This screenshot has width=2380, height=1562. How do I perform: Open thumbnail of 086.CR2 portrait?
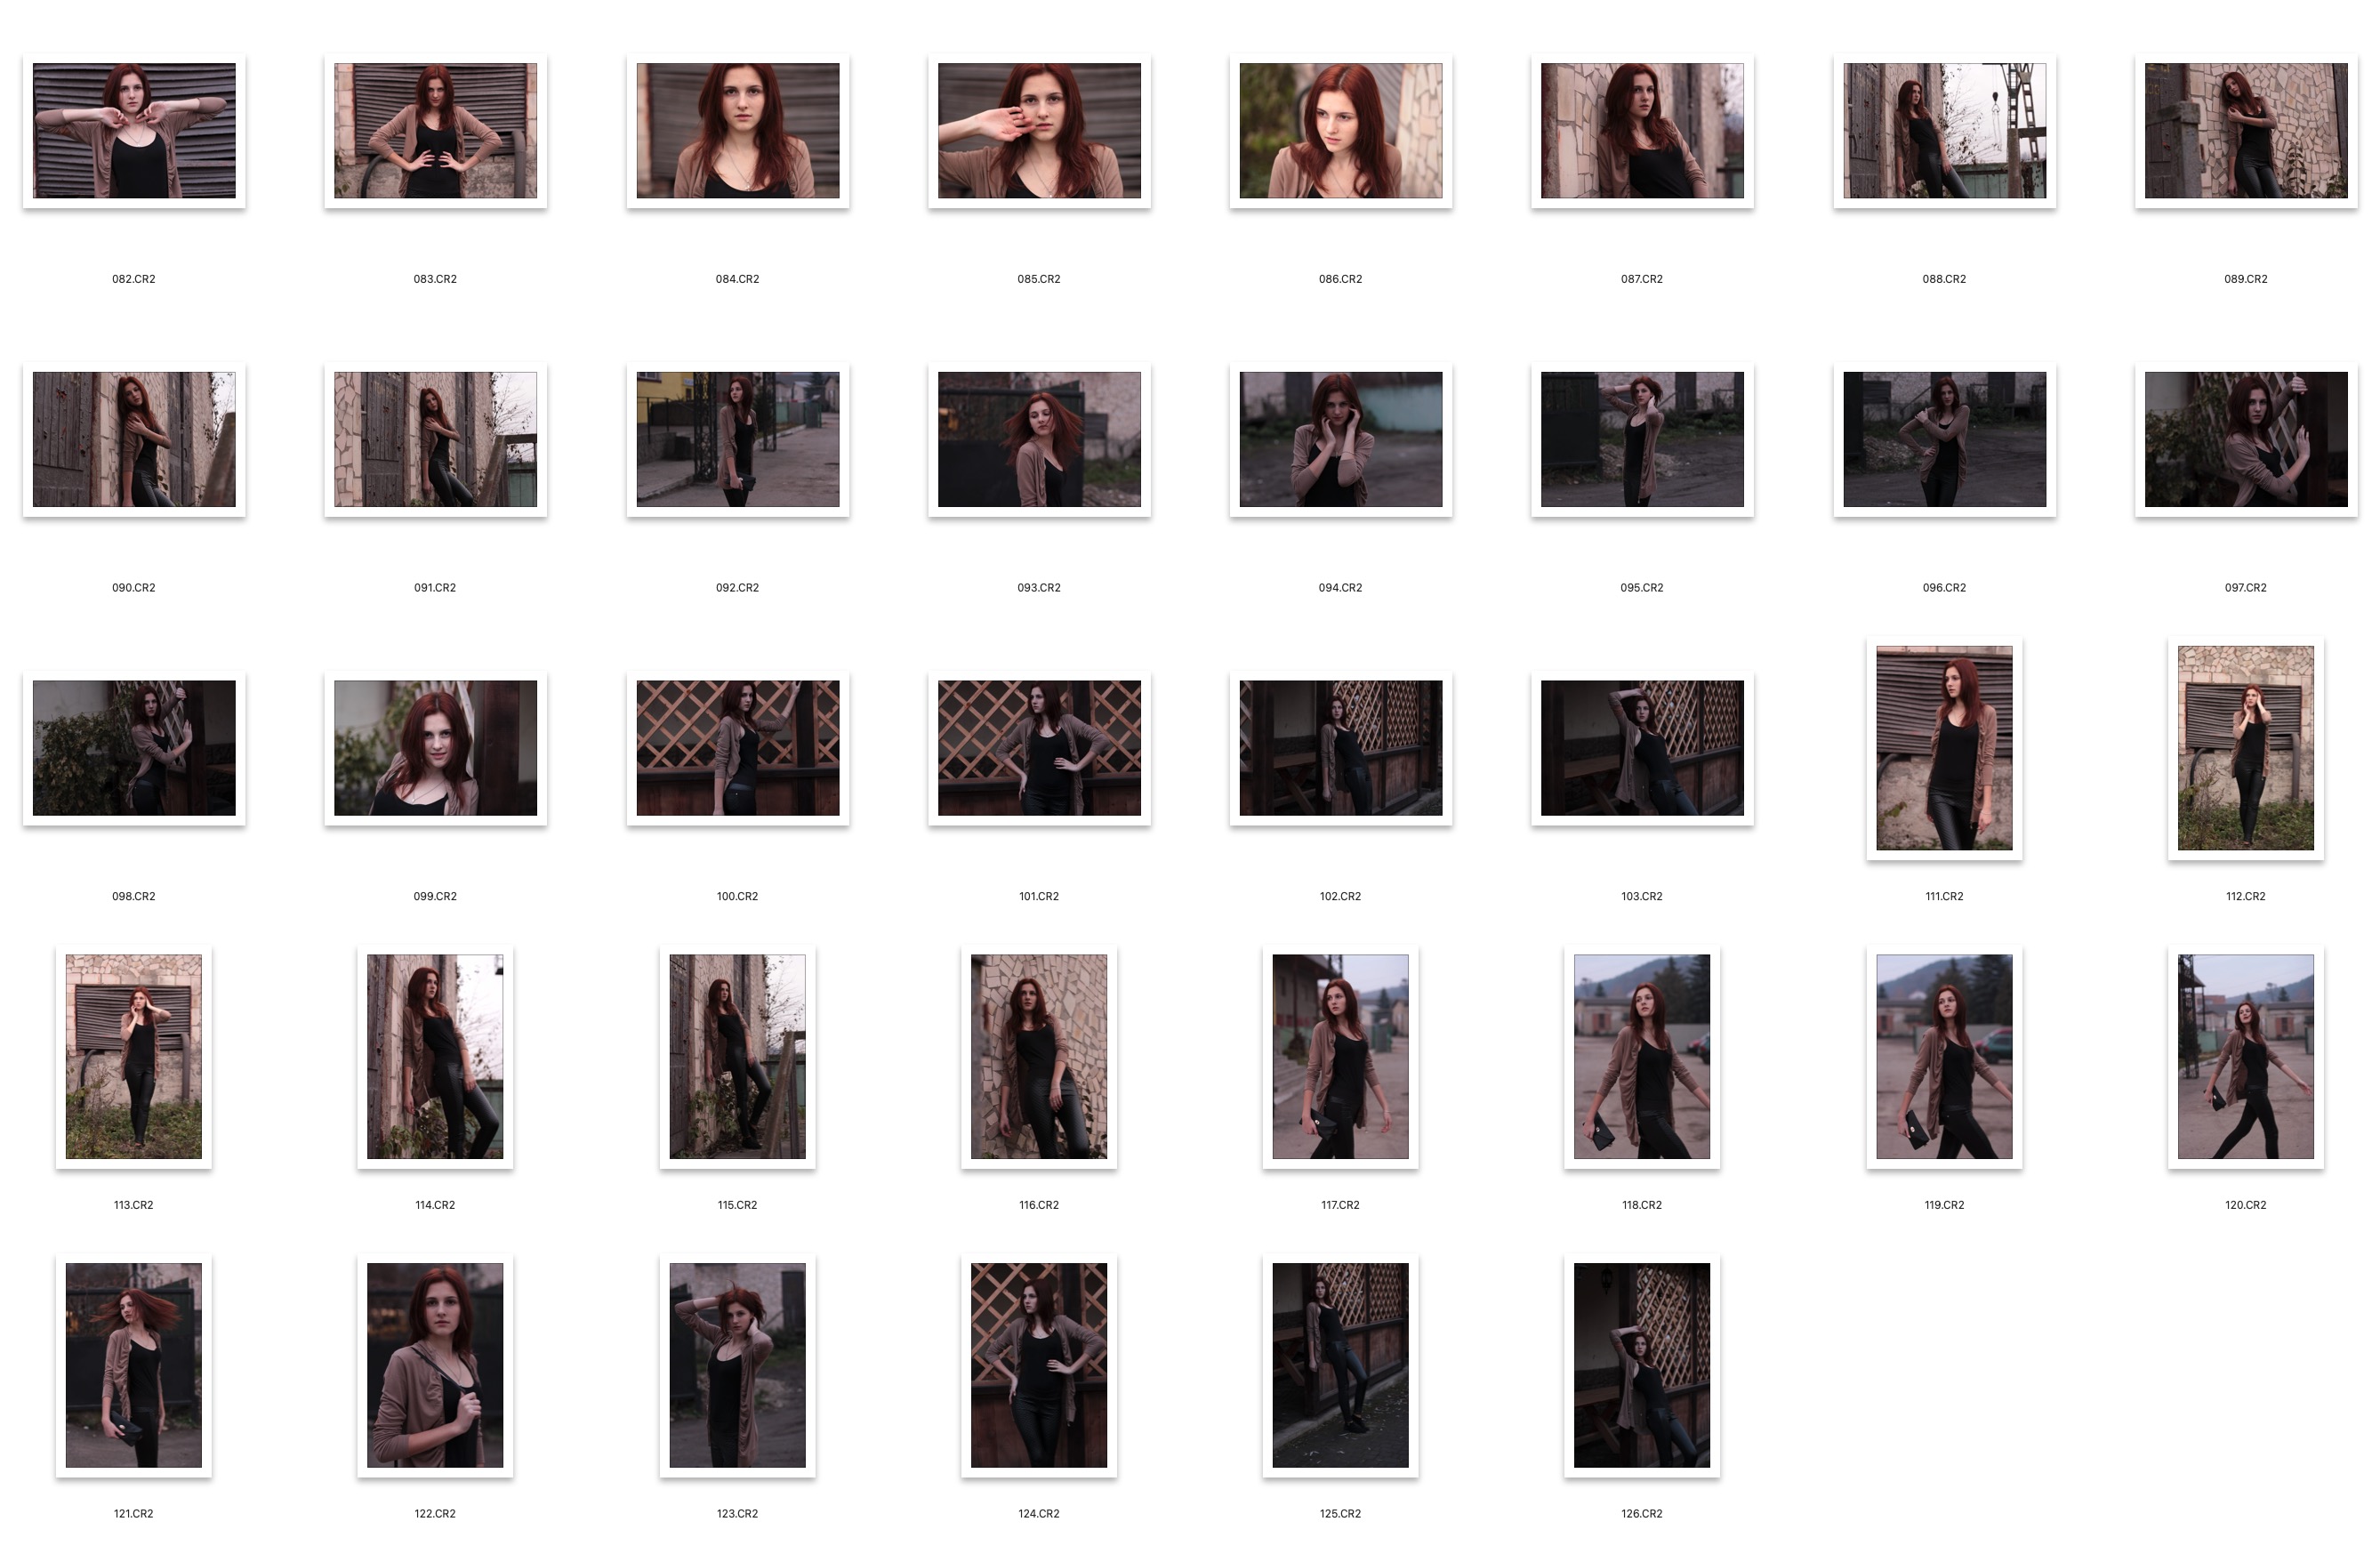[x=1340, y=131]
